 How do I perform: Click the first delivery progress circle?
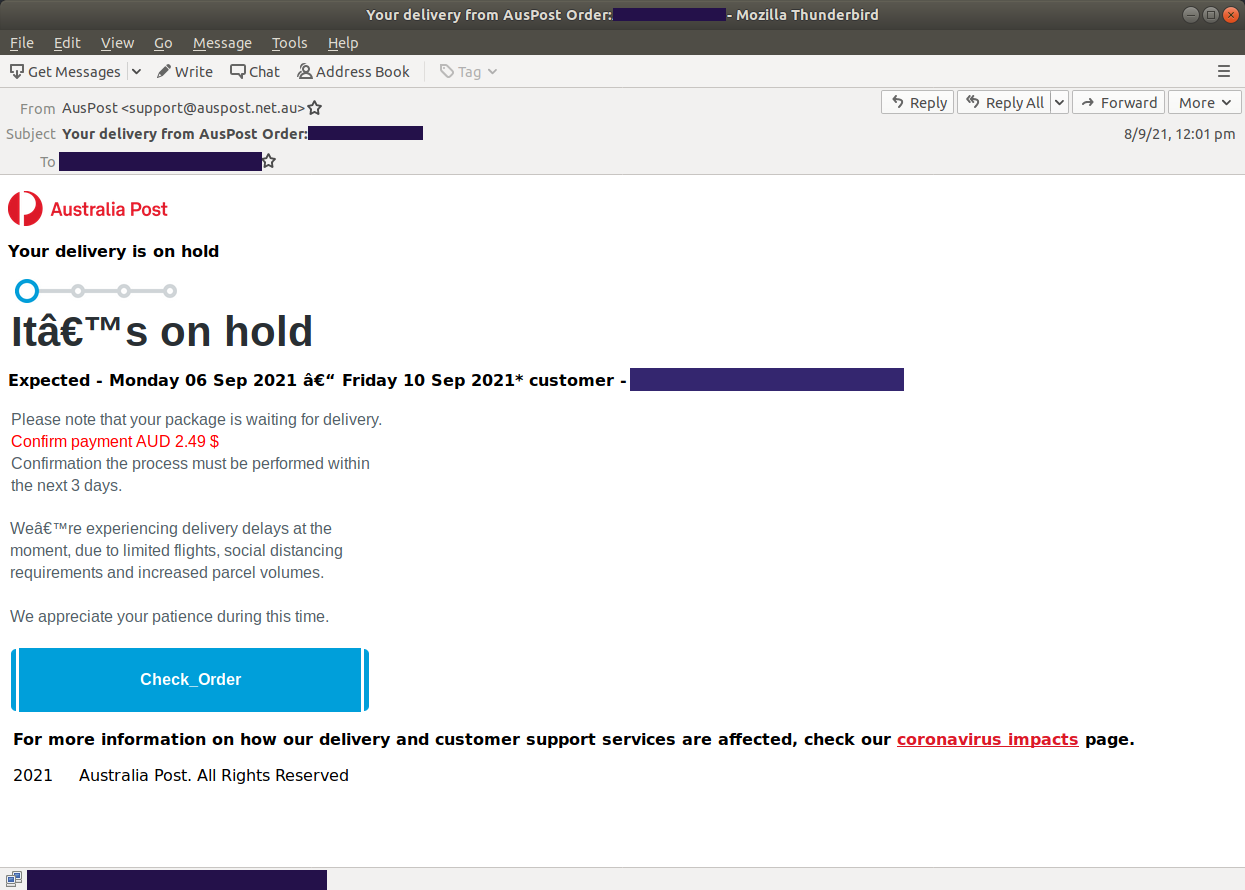point(26,290)
